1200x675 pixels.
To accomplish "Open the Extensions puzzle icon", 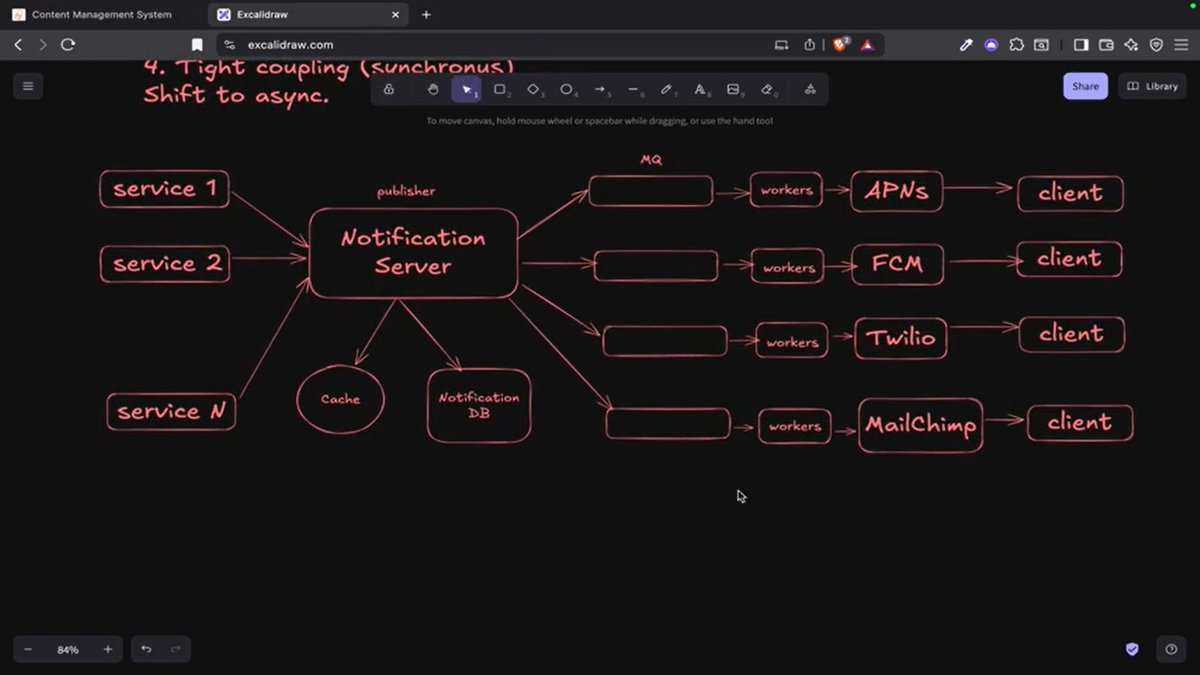I will tap(1017, 44).
